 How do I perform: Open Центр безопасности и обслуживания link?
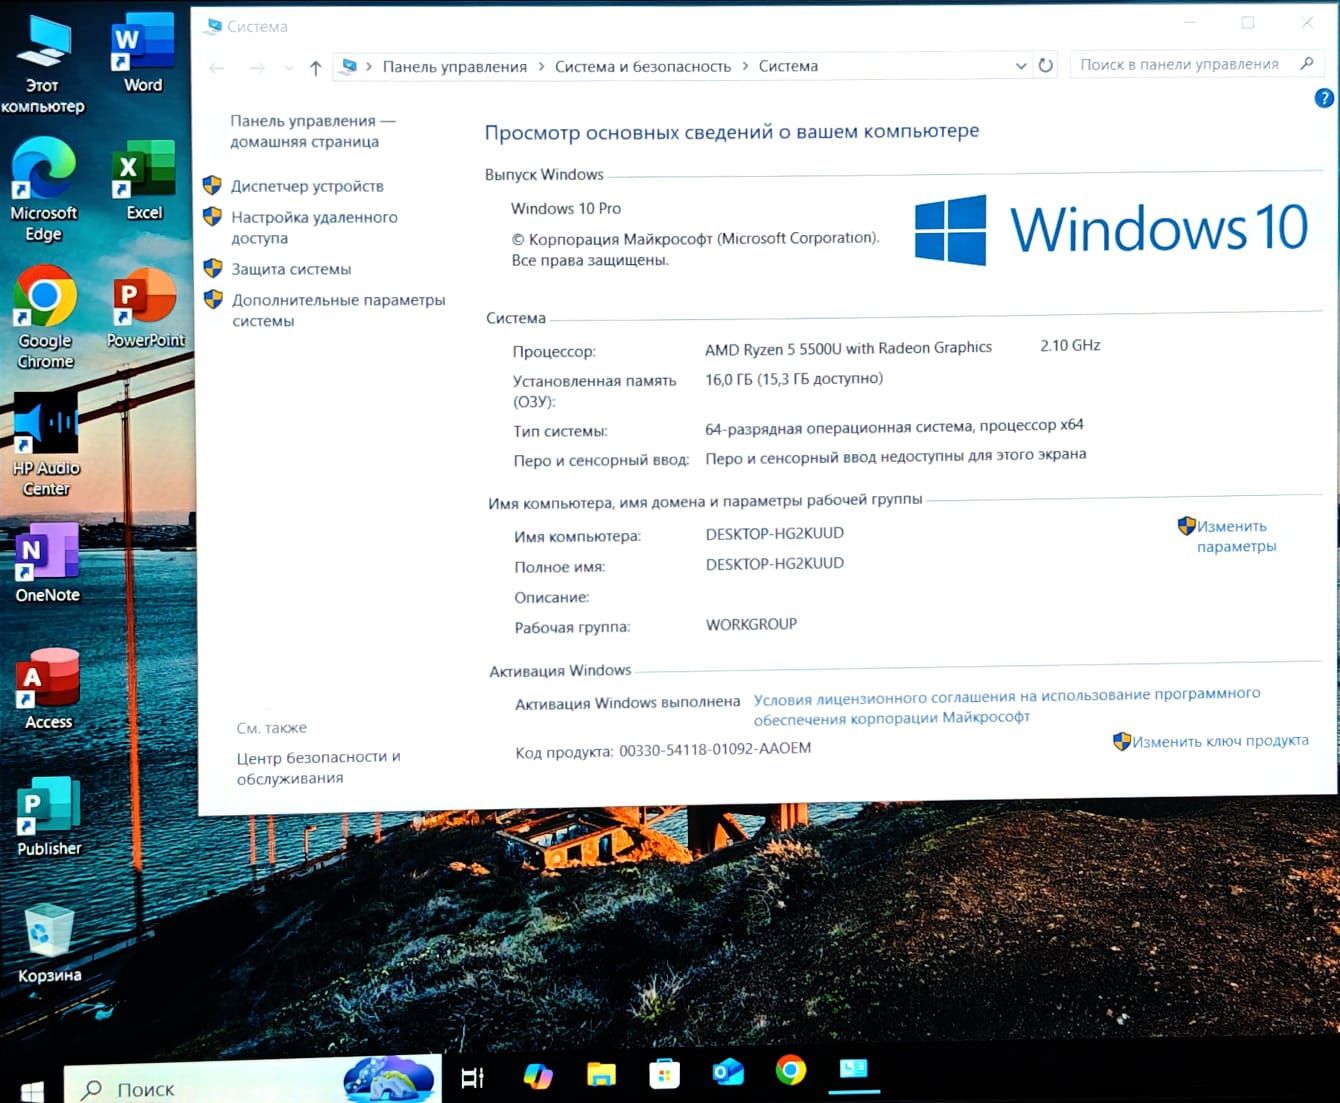(x=318, y=767)
